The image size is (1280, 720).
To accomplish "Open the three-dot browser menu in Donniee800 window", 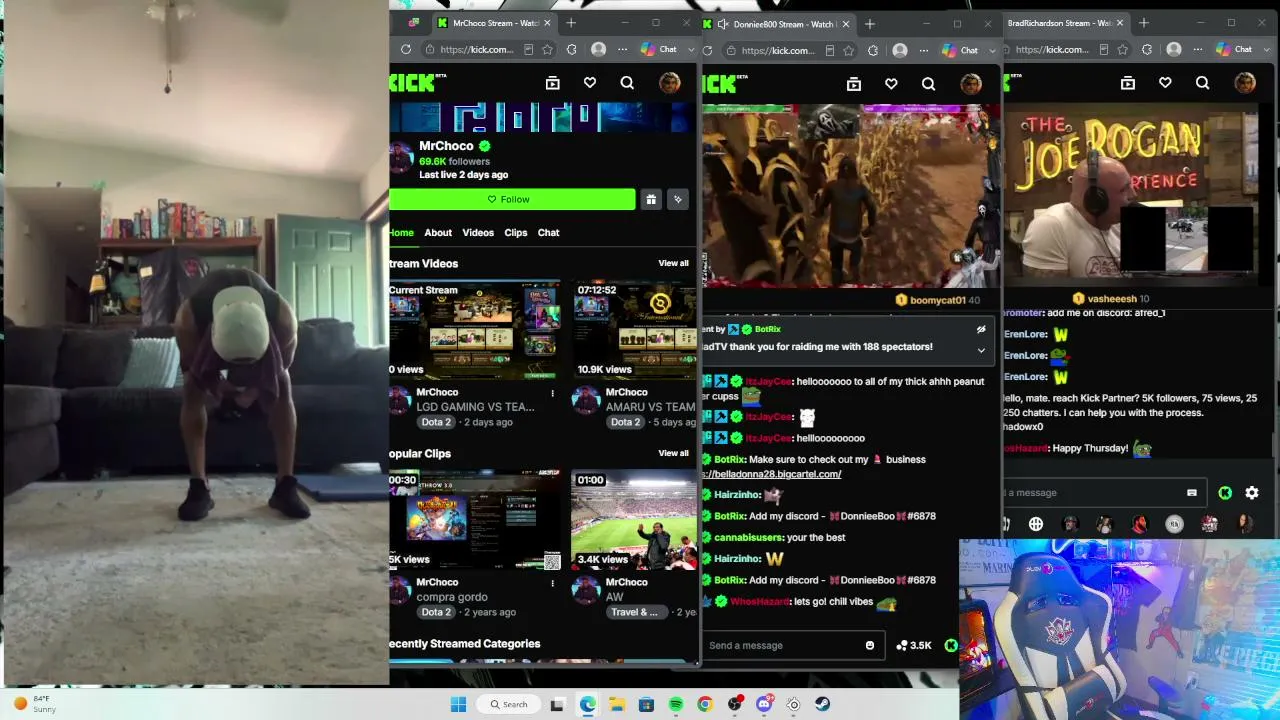I will coord(924,50).
